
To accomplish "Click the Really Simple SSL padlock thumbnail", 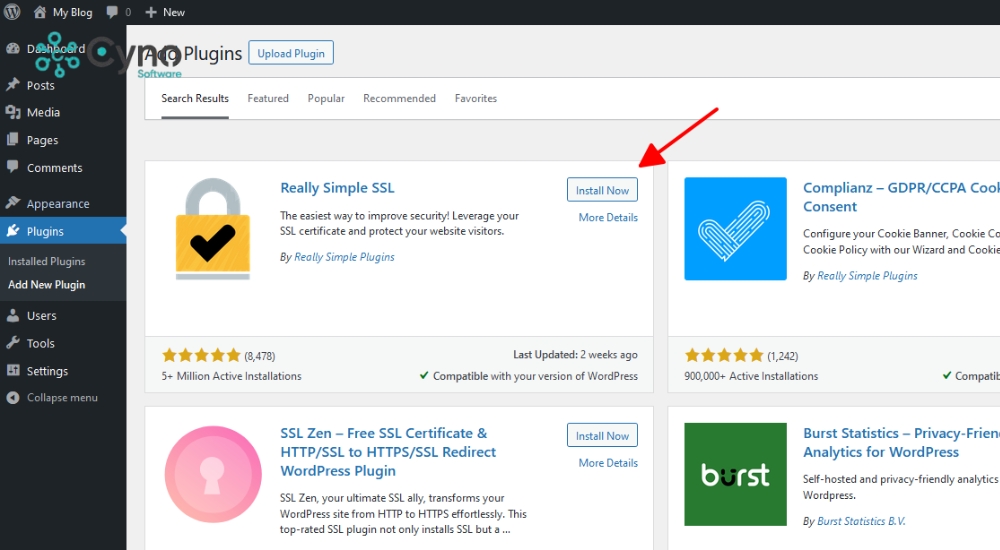I will click(212, 228).
